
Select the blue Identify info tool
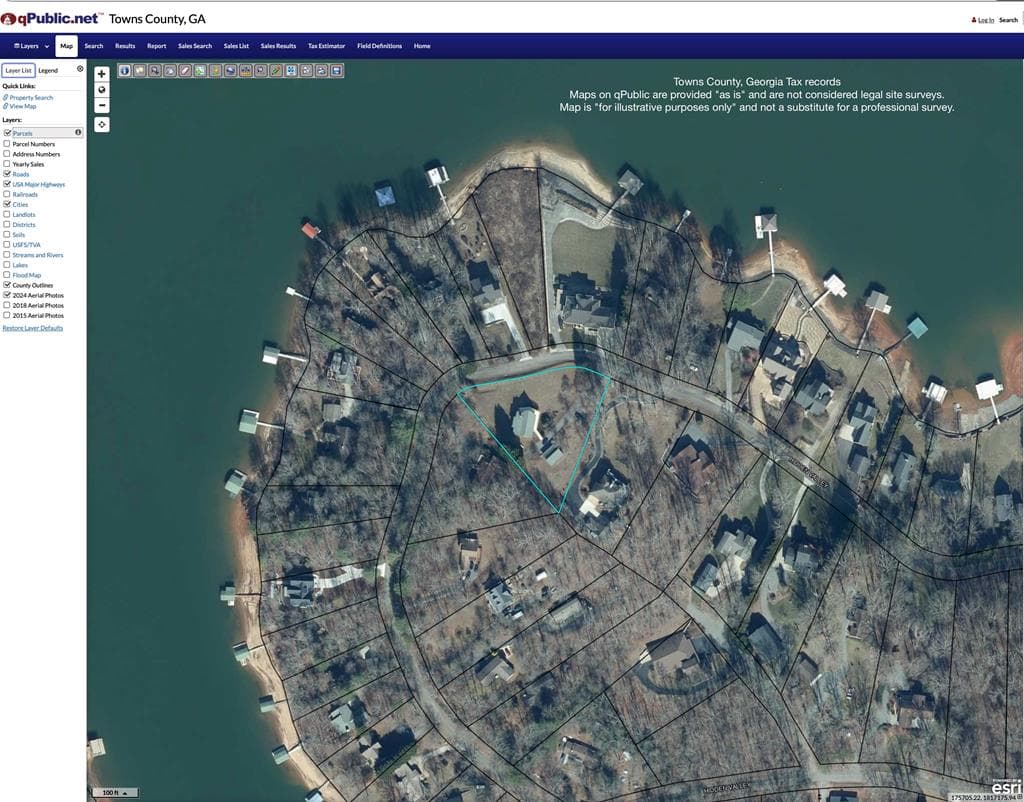[124, 71]
